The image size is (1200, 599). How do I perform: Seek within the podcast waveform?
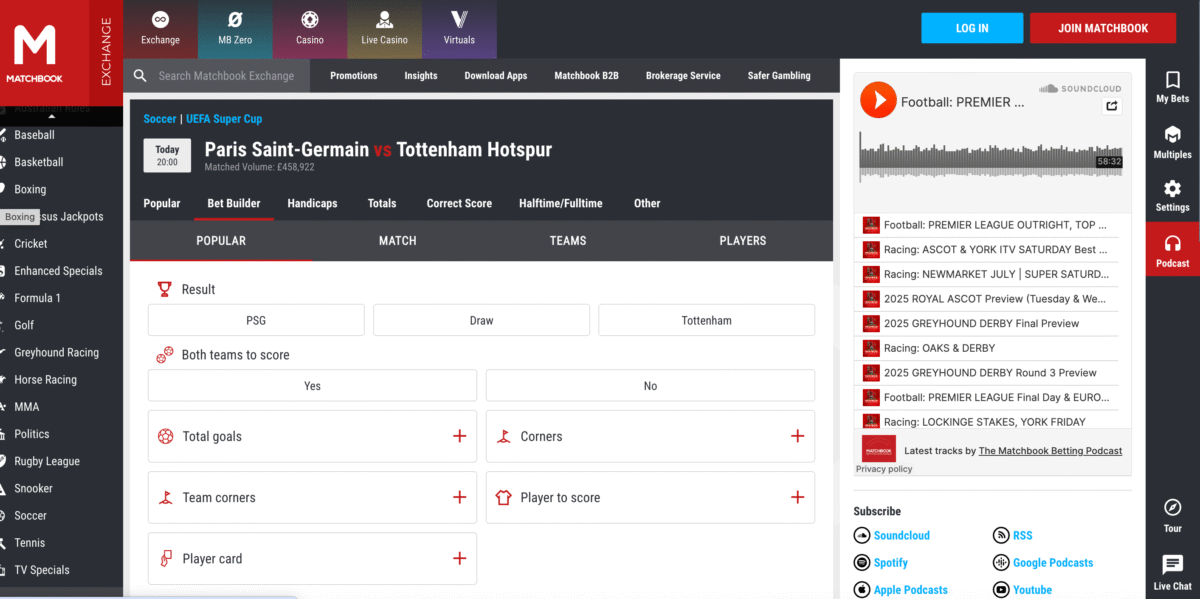click(x=990, y=155)
